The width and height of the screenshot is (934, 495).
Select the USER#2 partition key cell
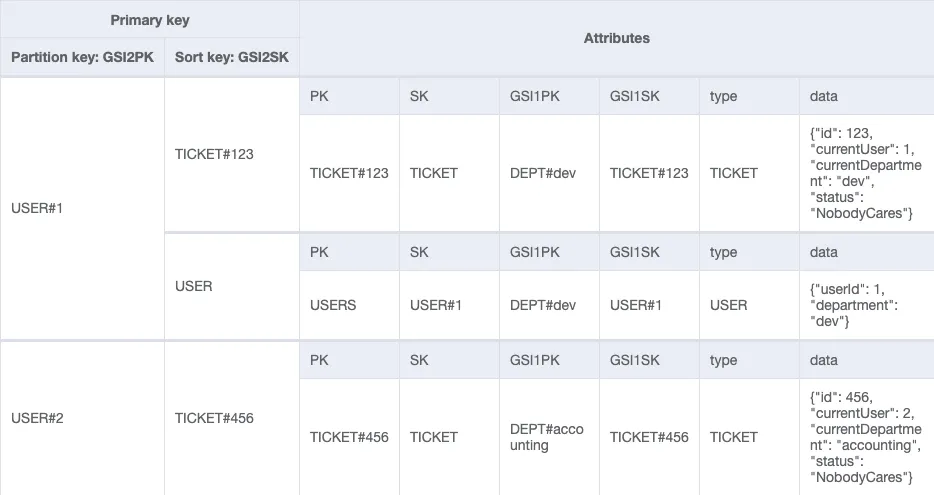(x=82, y=418)
